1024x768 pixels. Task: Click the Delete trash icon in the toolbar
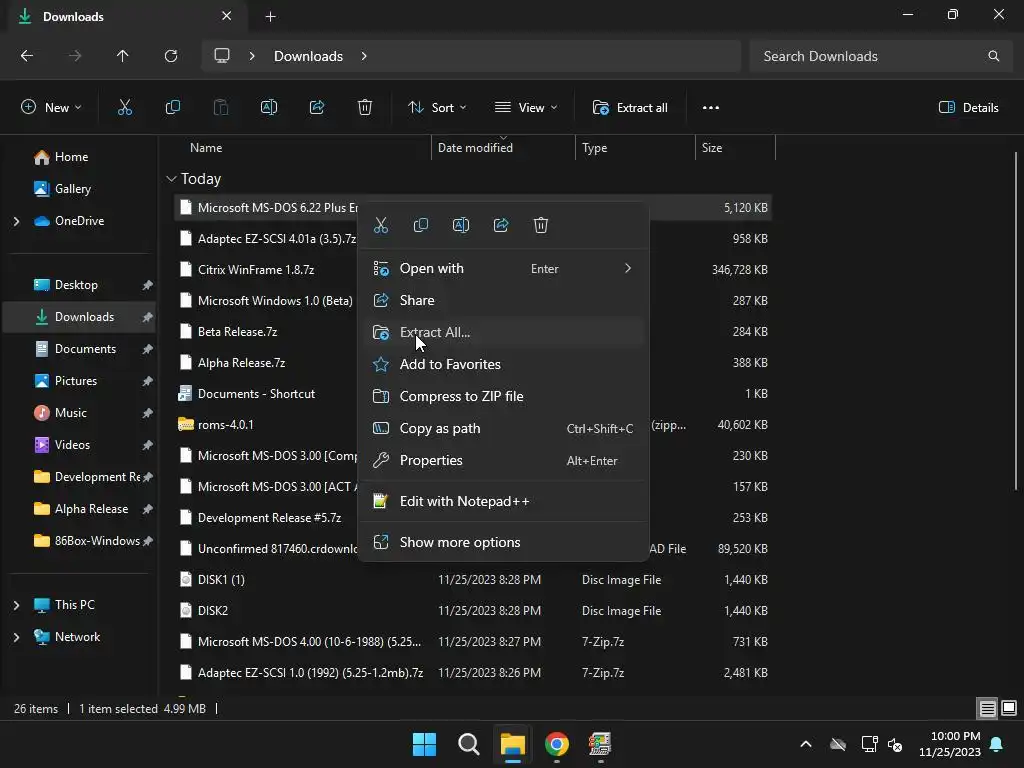365,108
